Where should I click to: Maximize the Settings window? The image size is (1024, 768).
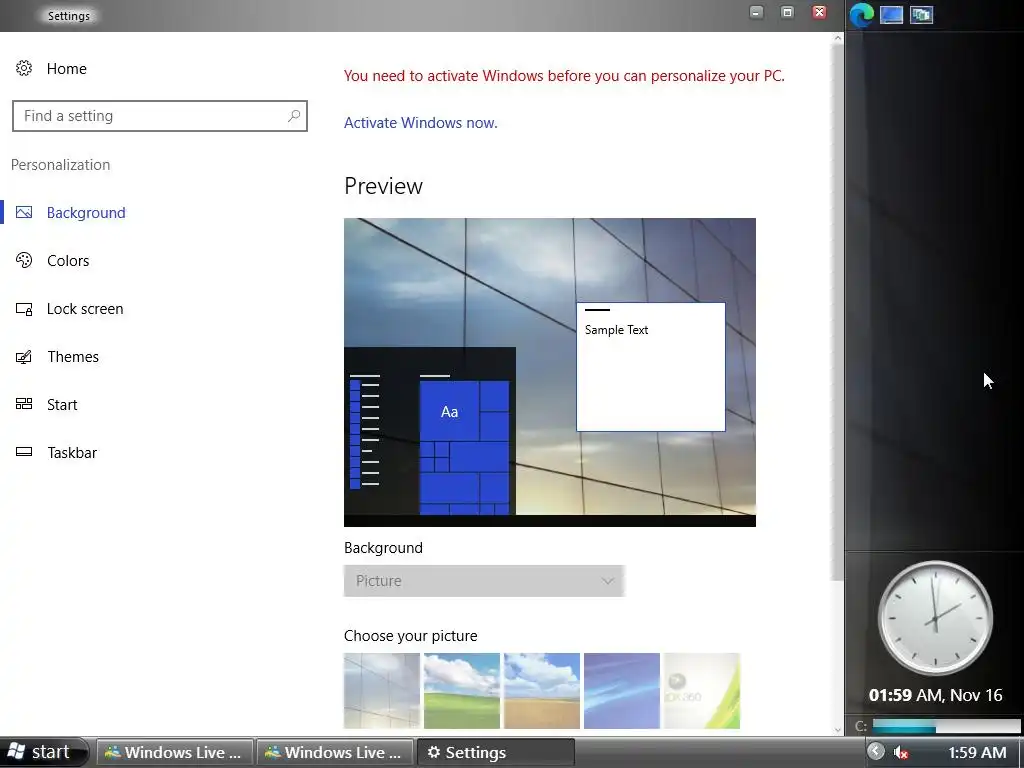[x=788, y=12]
